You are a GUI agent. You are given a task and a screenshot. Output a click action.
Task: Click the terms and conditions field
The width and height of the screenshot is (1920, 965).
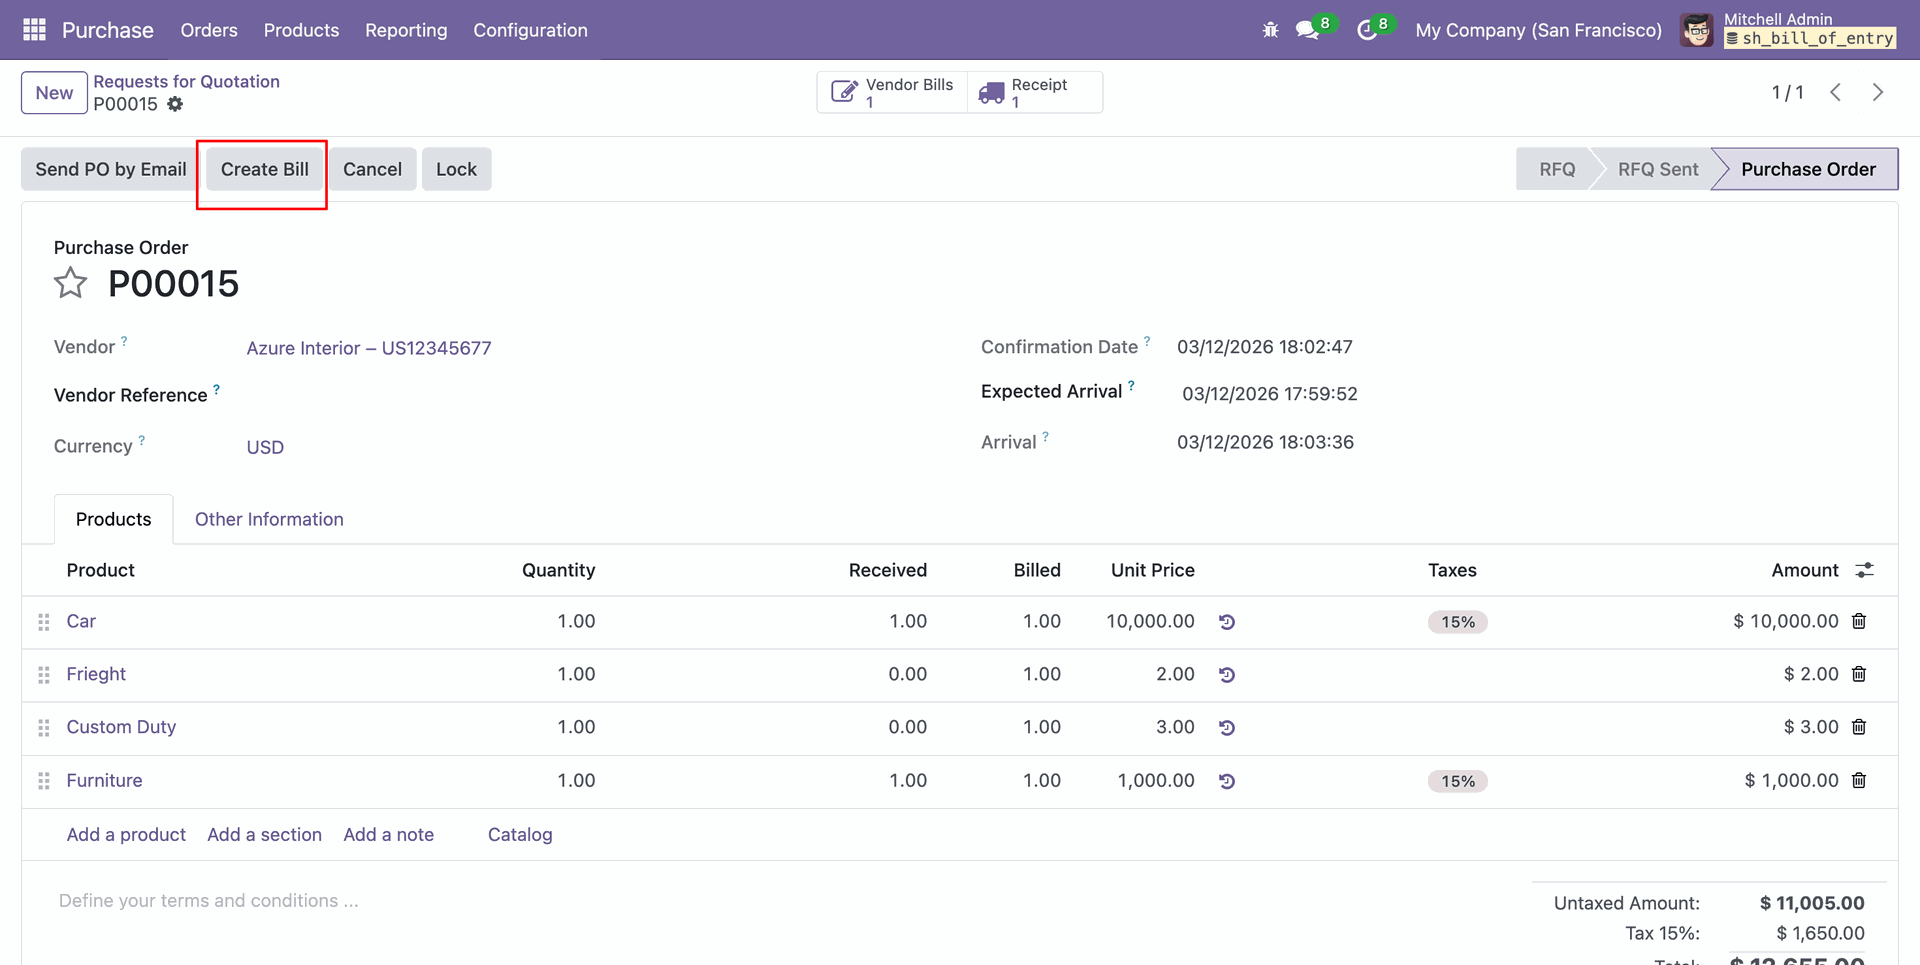point(208,901)
